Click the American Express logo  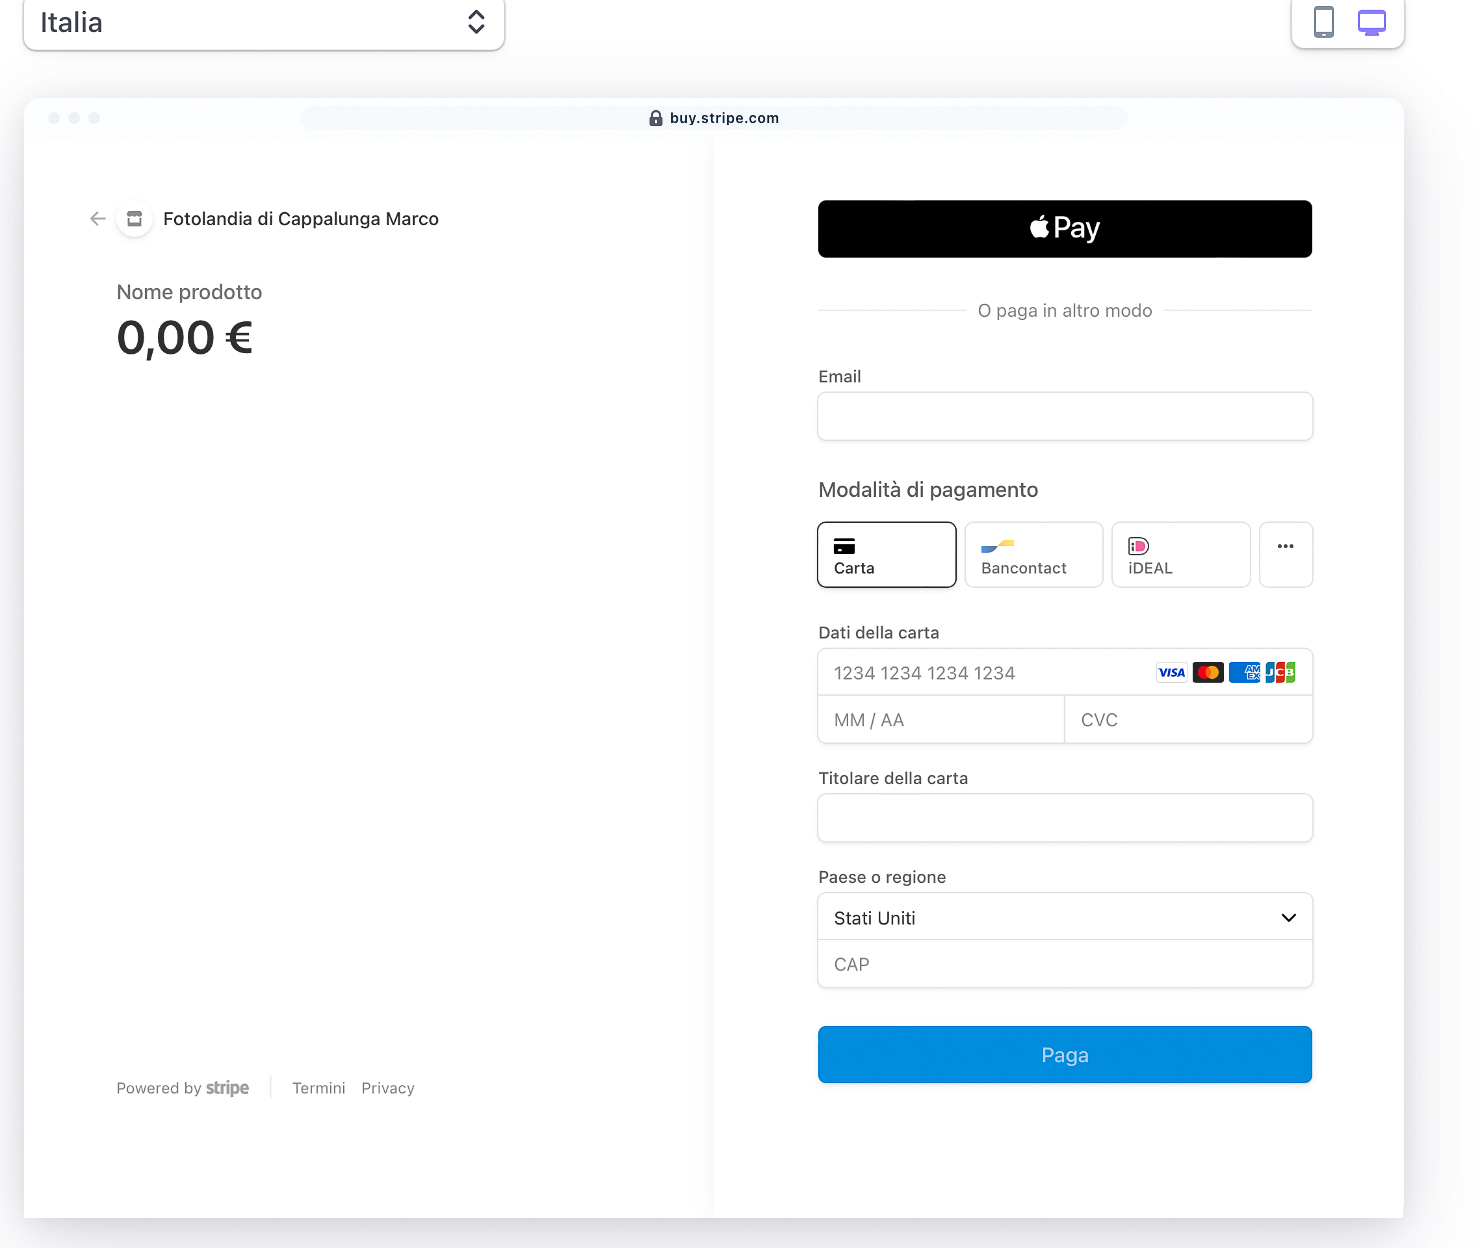pos(1245,673)
